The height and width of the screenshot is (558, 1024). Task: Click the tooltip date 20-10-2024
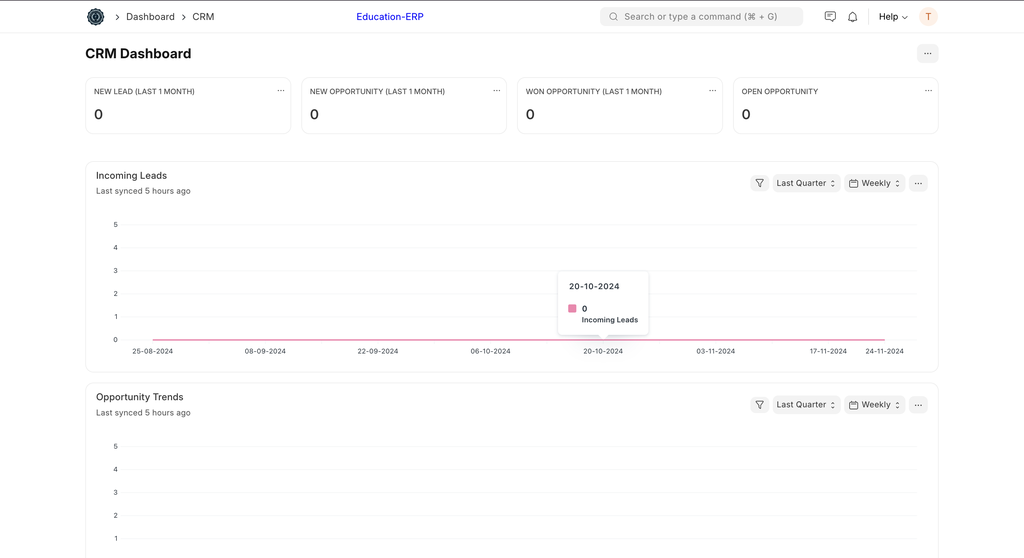pos(594,286)
